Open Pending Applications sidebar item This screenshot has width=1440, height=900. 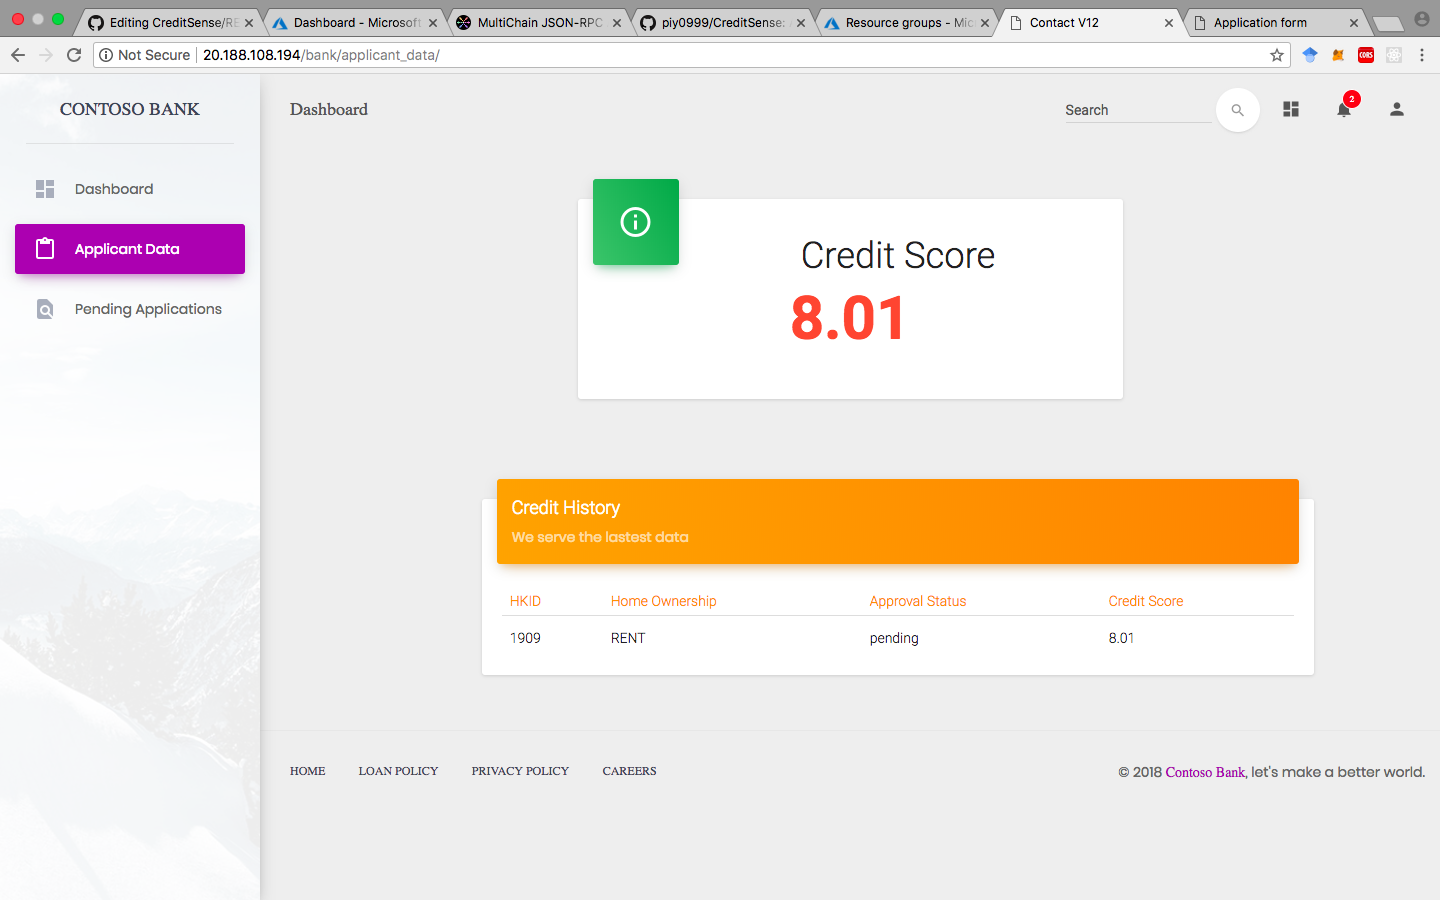[130, 309]
